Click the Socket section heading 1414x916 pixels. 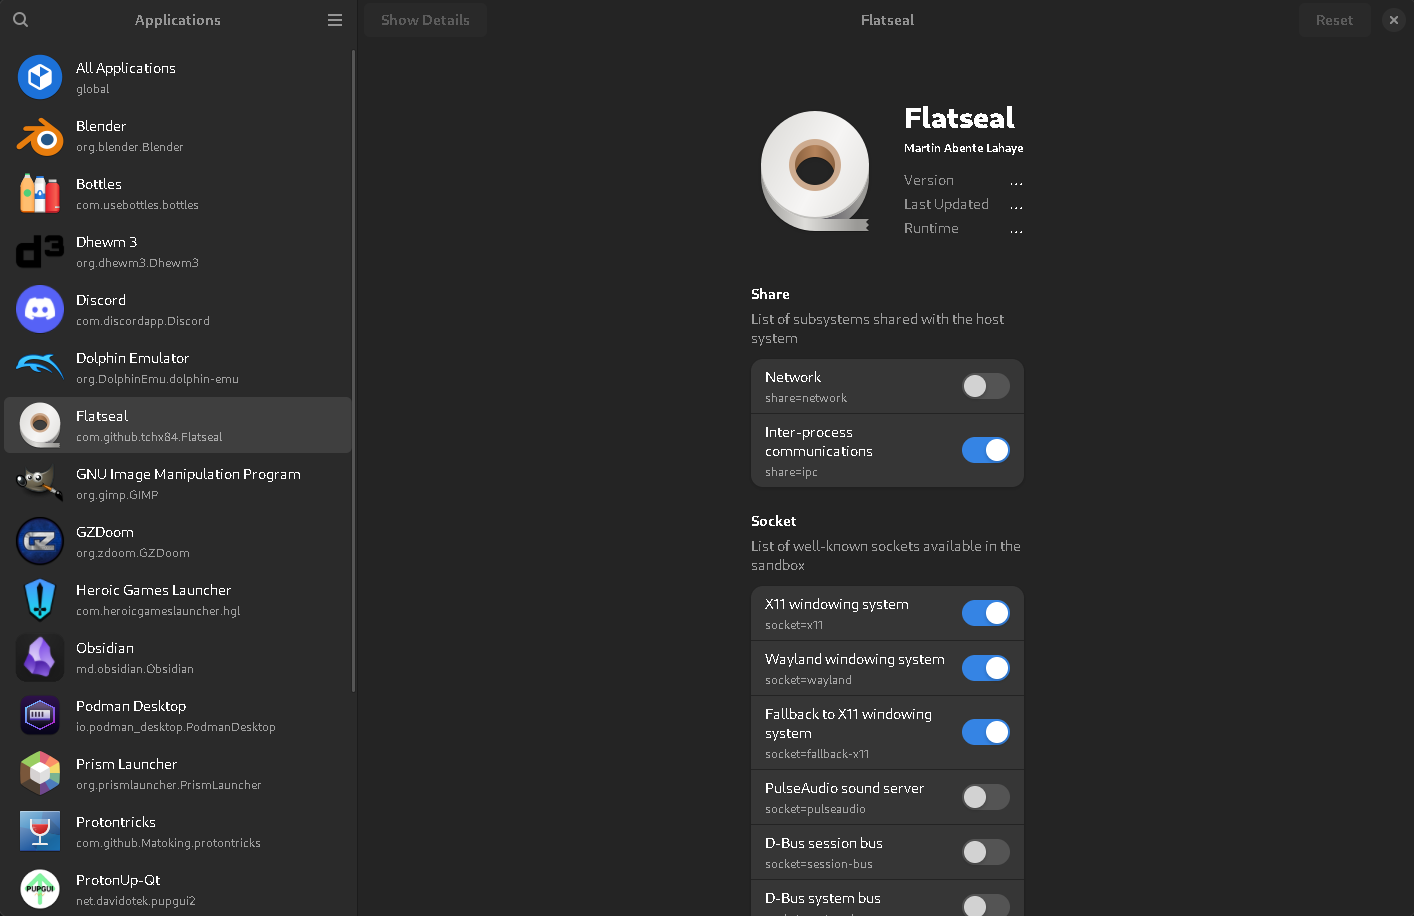(773, 521)
